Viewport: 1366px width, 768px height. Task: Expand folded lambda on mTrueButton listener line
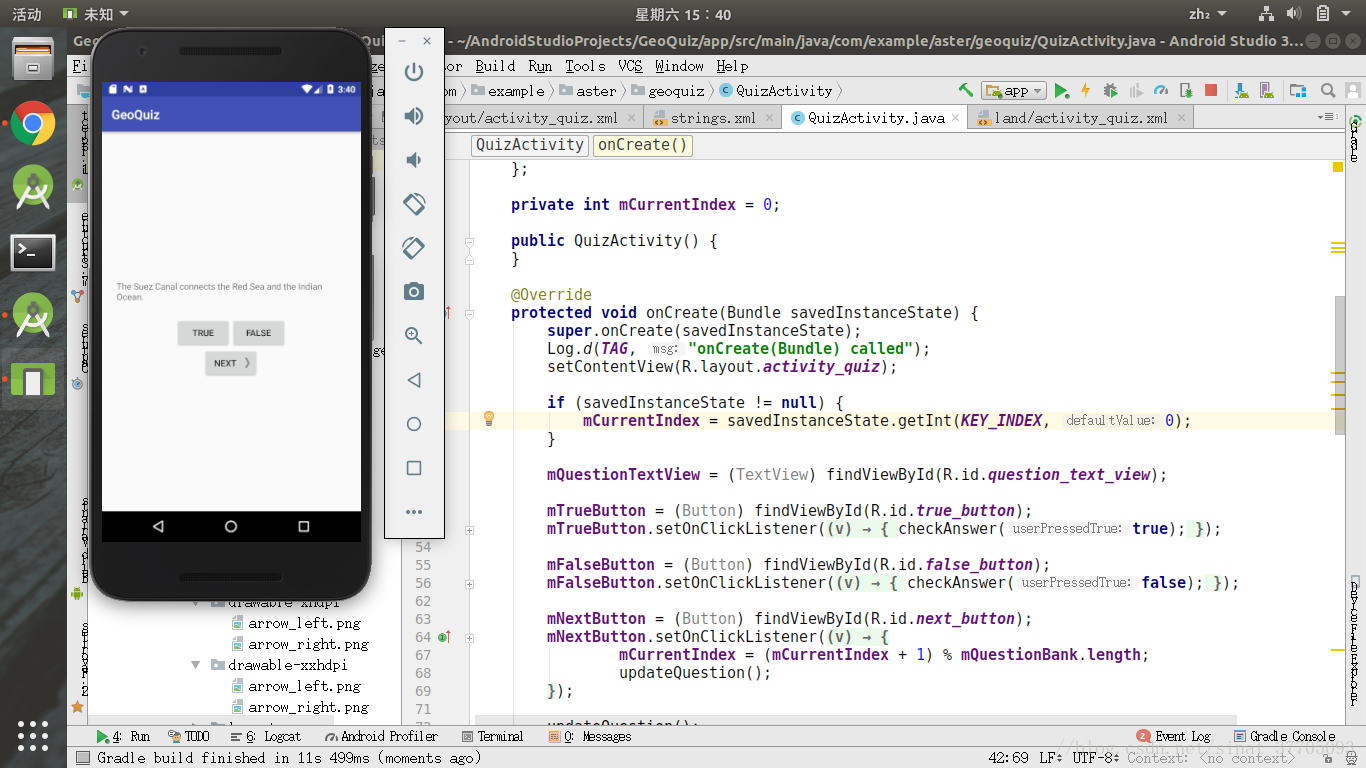pyautogui.click(x=470, y=529)
